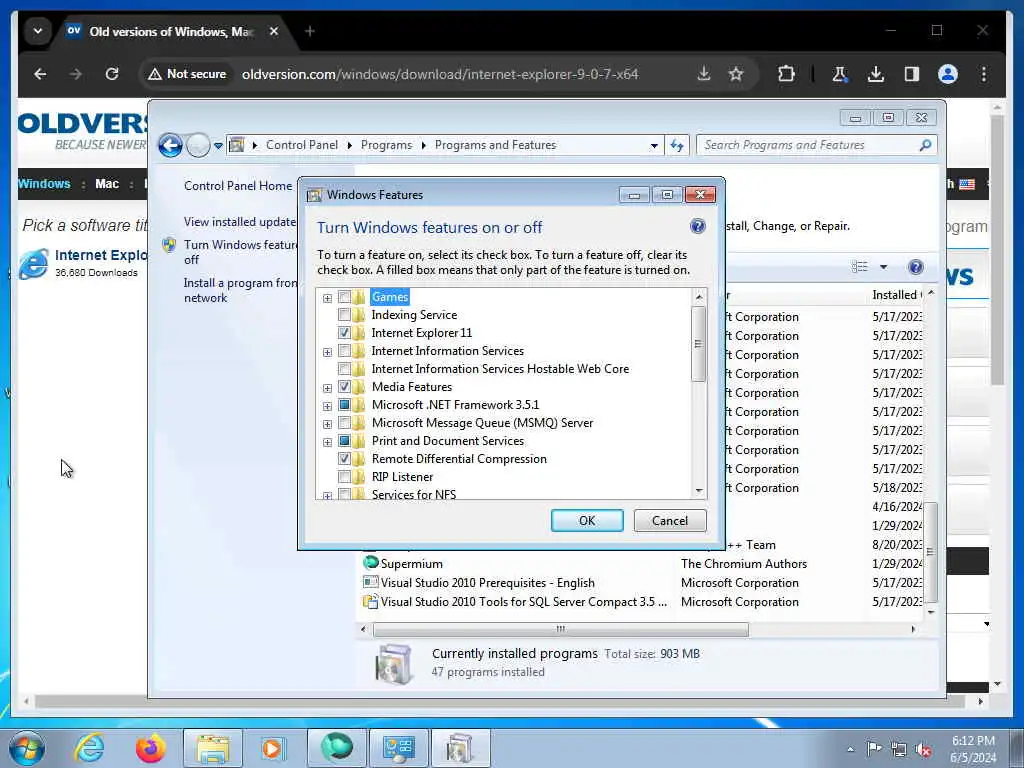Launch Firefox from taskbar
This screenshot has width=1024, height=768.
(x=150, y=748)
